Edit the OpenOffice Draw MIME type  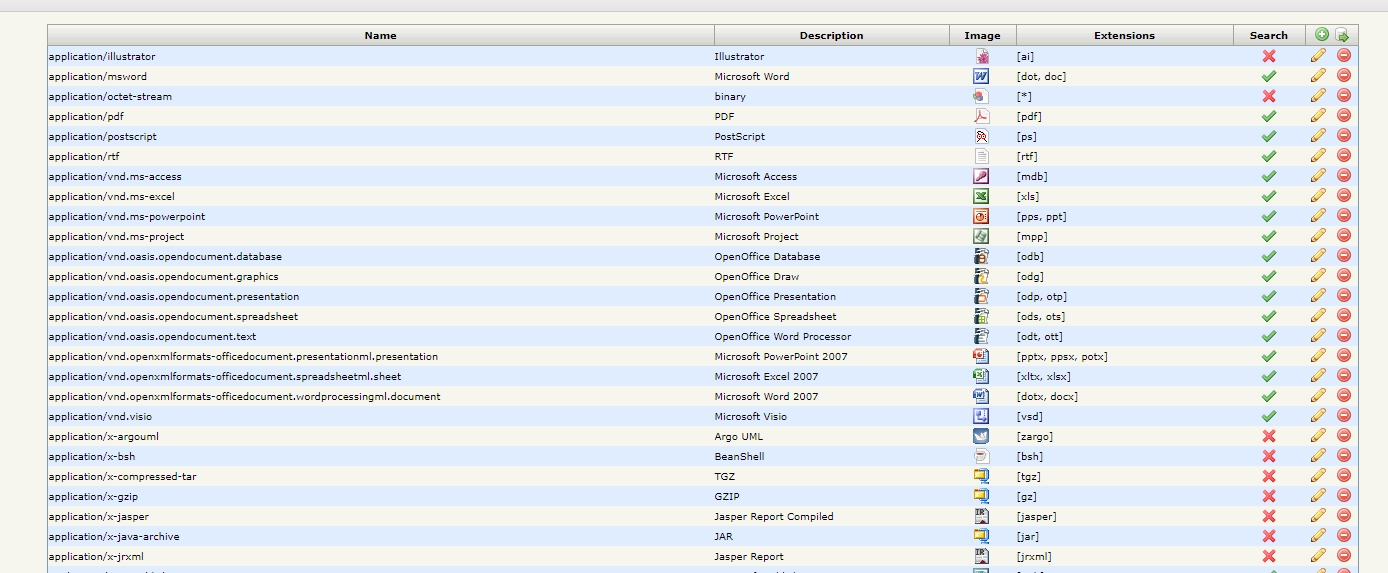click(x=1318, y=276)
